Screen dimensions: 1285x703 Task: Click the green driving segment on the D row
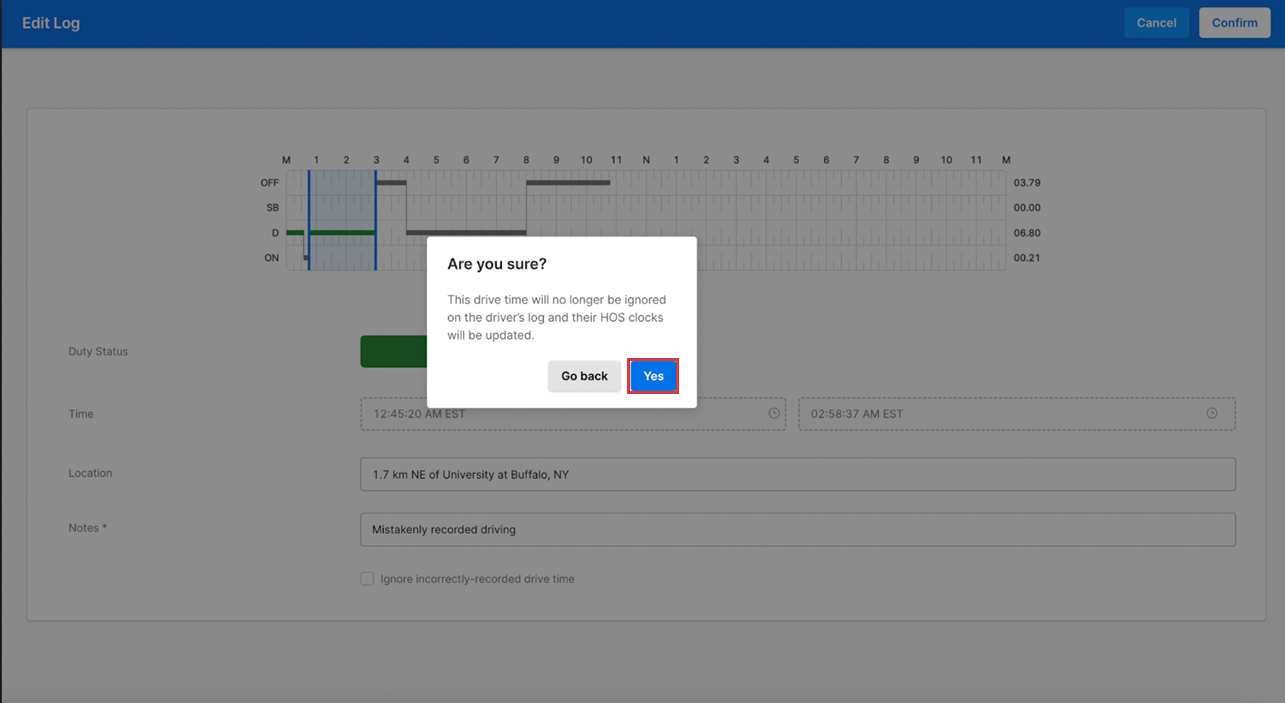[x=342, y=232]
